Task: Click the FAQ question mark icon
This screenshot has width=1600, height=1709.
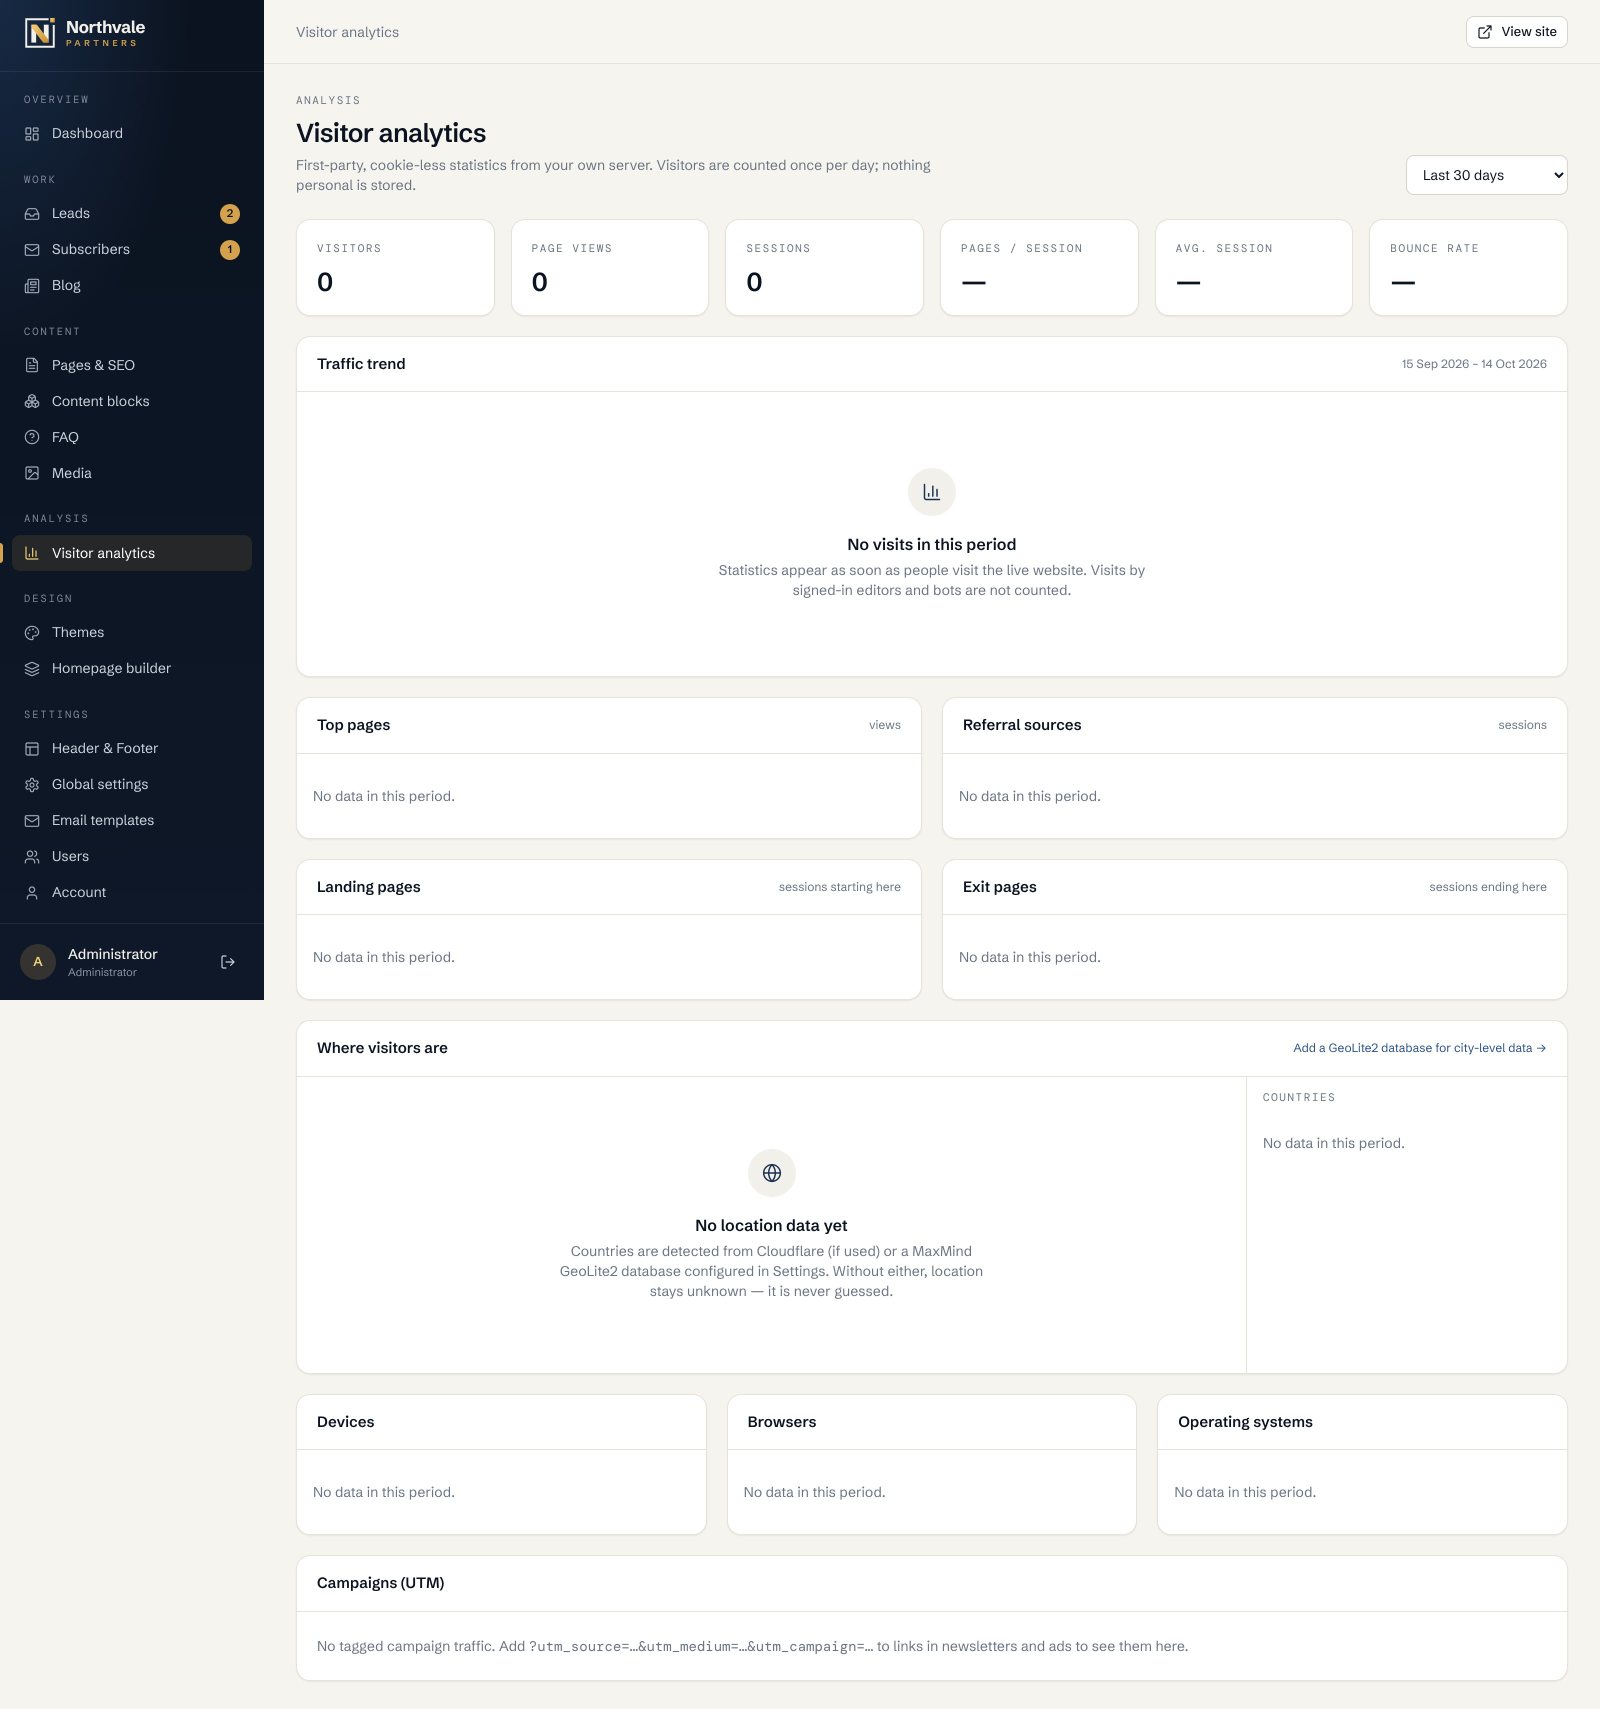Action: tap(32, 438)
